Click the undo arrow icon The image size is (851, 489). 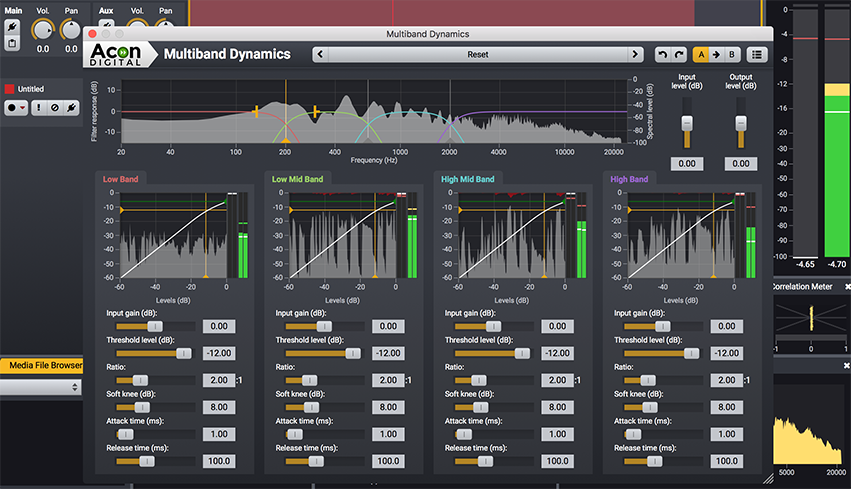coord(662,55)
